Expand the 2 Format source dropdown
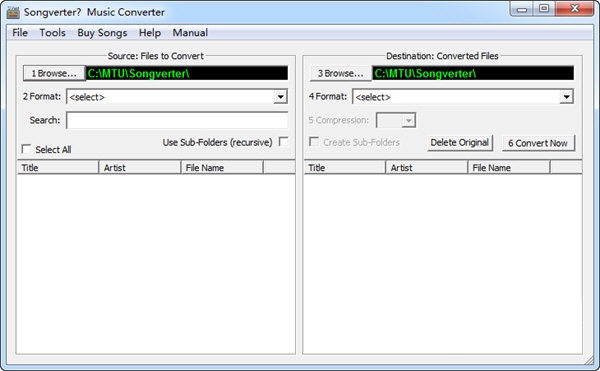Viewport: 600px width, 371px height. [280, 97]
